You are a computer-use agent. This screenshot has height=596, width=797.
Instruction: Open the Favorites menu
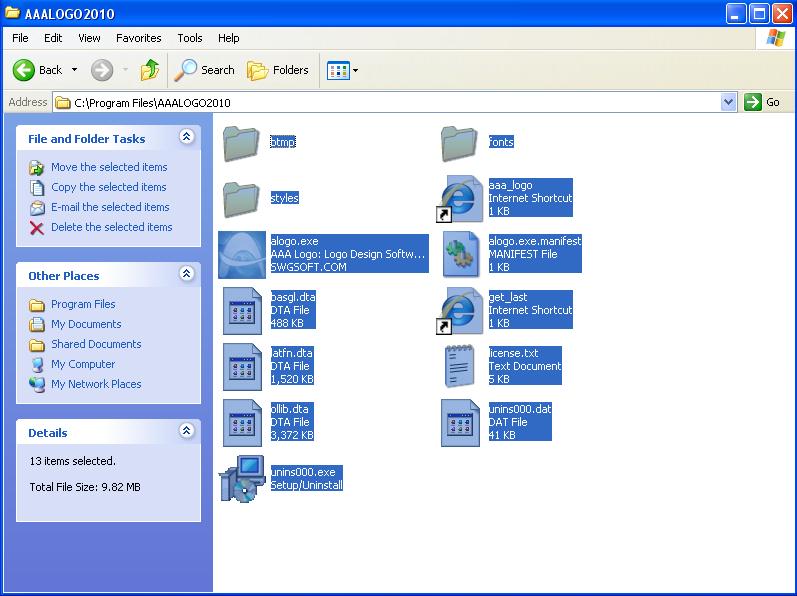[x=138, y=38]
